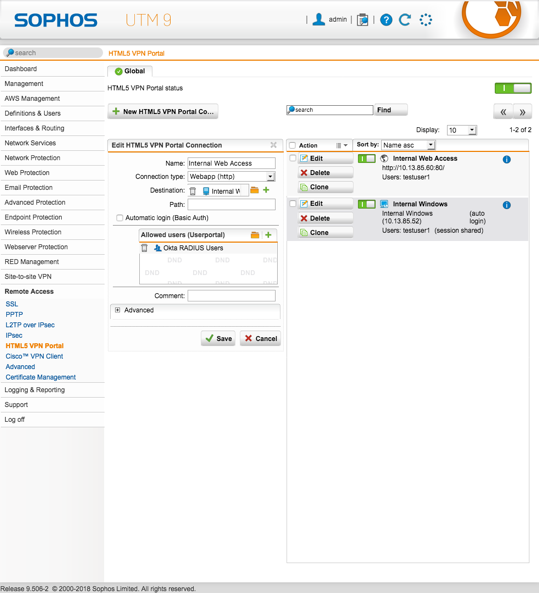Remove Okta RADIUS Users with trash icon
This screenshot has width=539, height=593.
[144, 248]
